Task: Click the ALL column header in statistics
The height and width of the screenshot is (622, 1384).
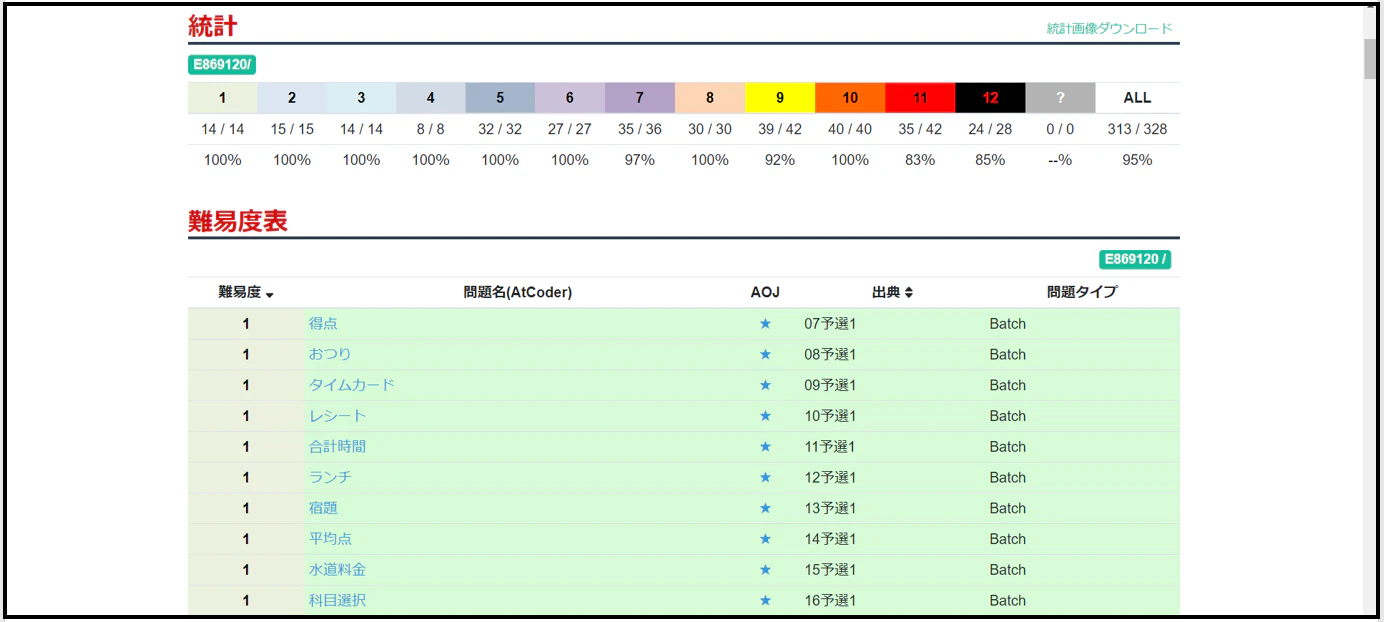Action: pyautogui.click(x=1137, y=98)
